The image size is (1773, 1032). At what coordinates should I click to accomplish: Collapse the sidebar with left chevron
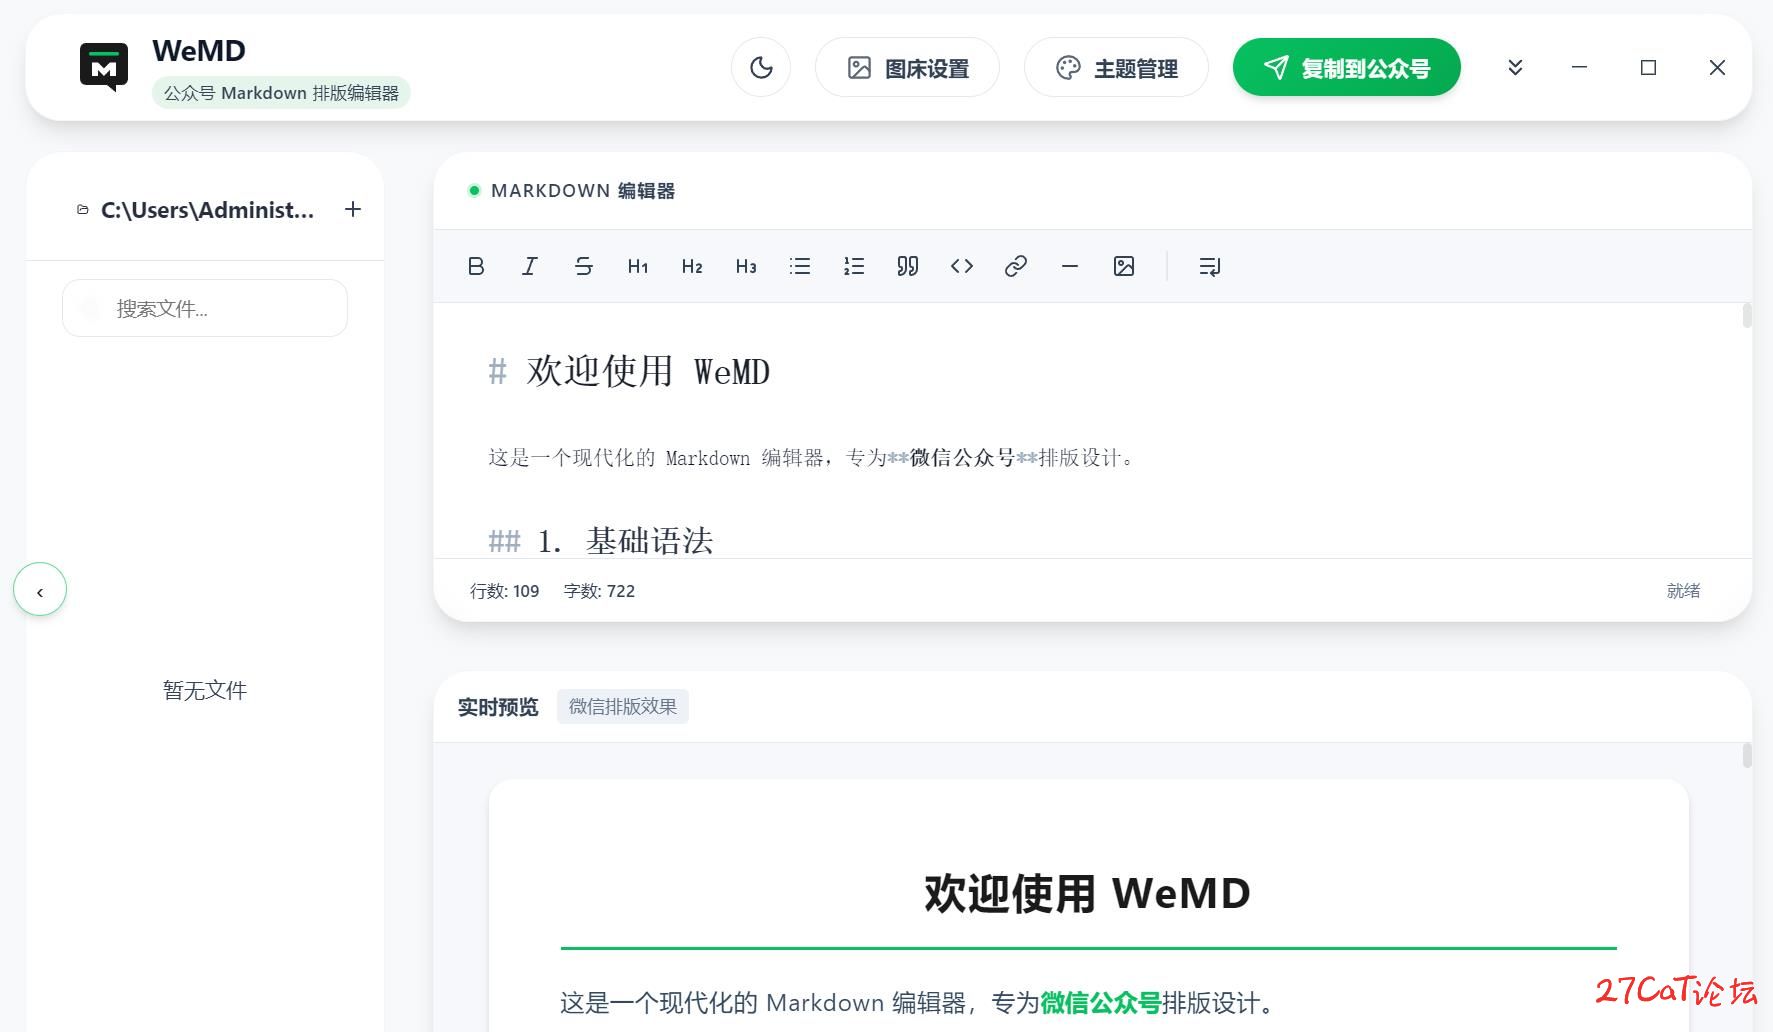40,590
